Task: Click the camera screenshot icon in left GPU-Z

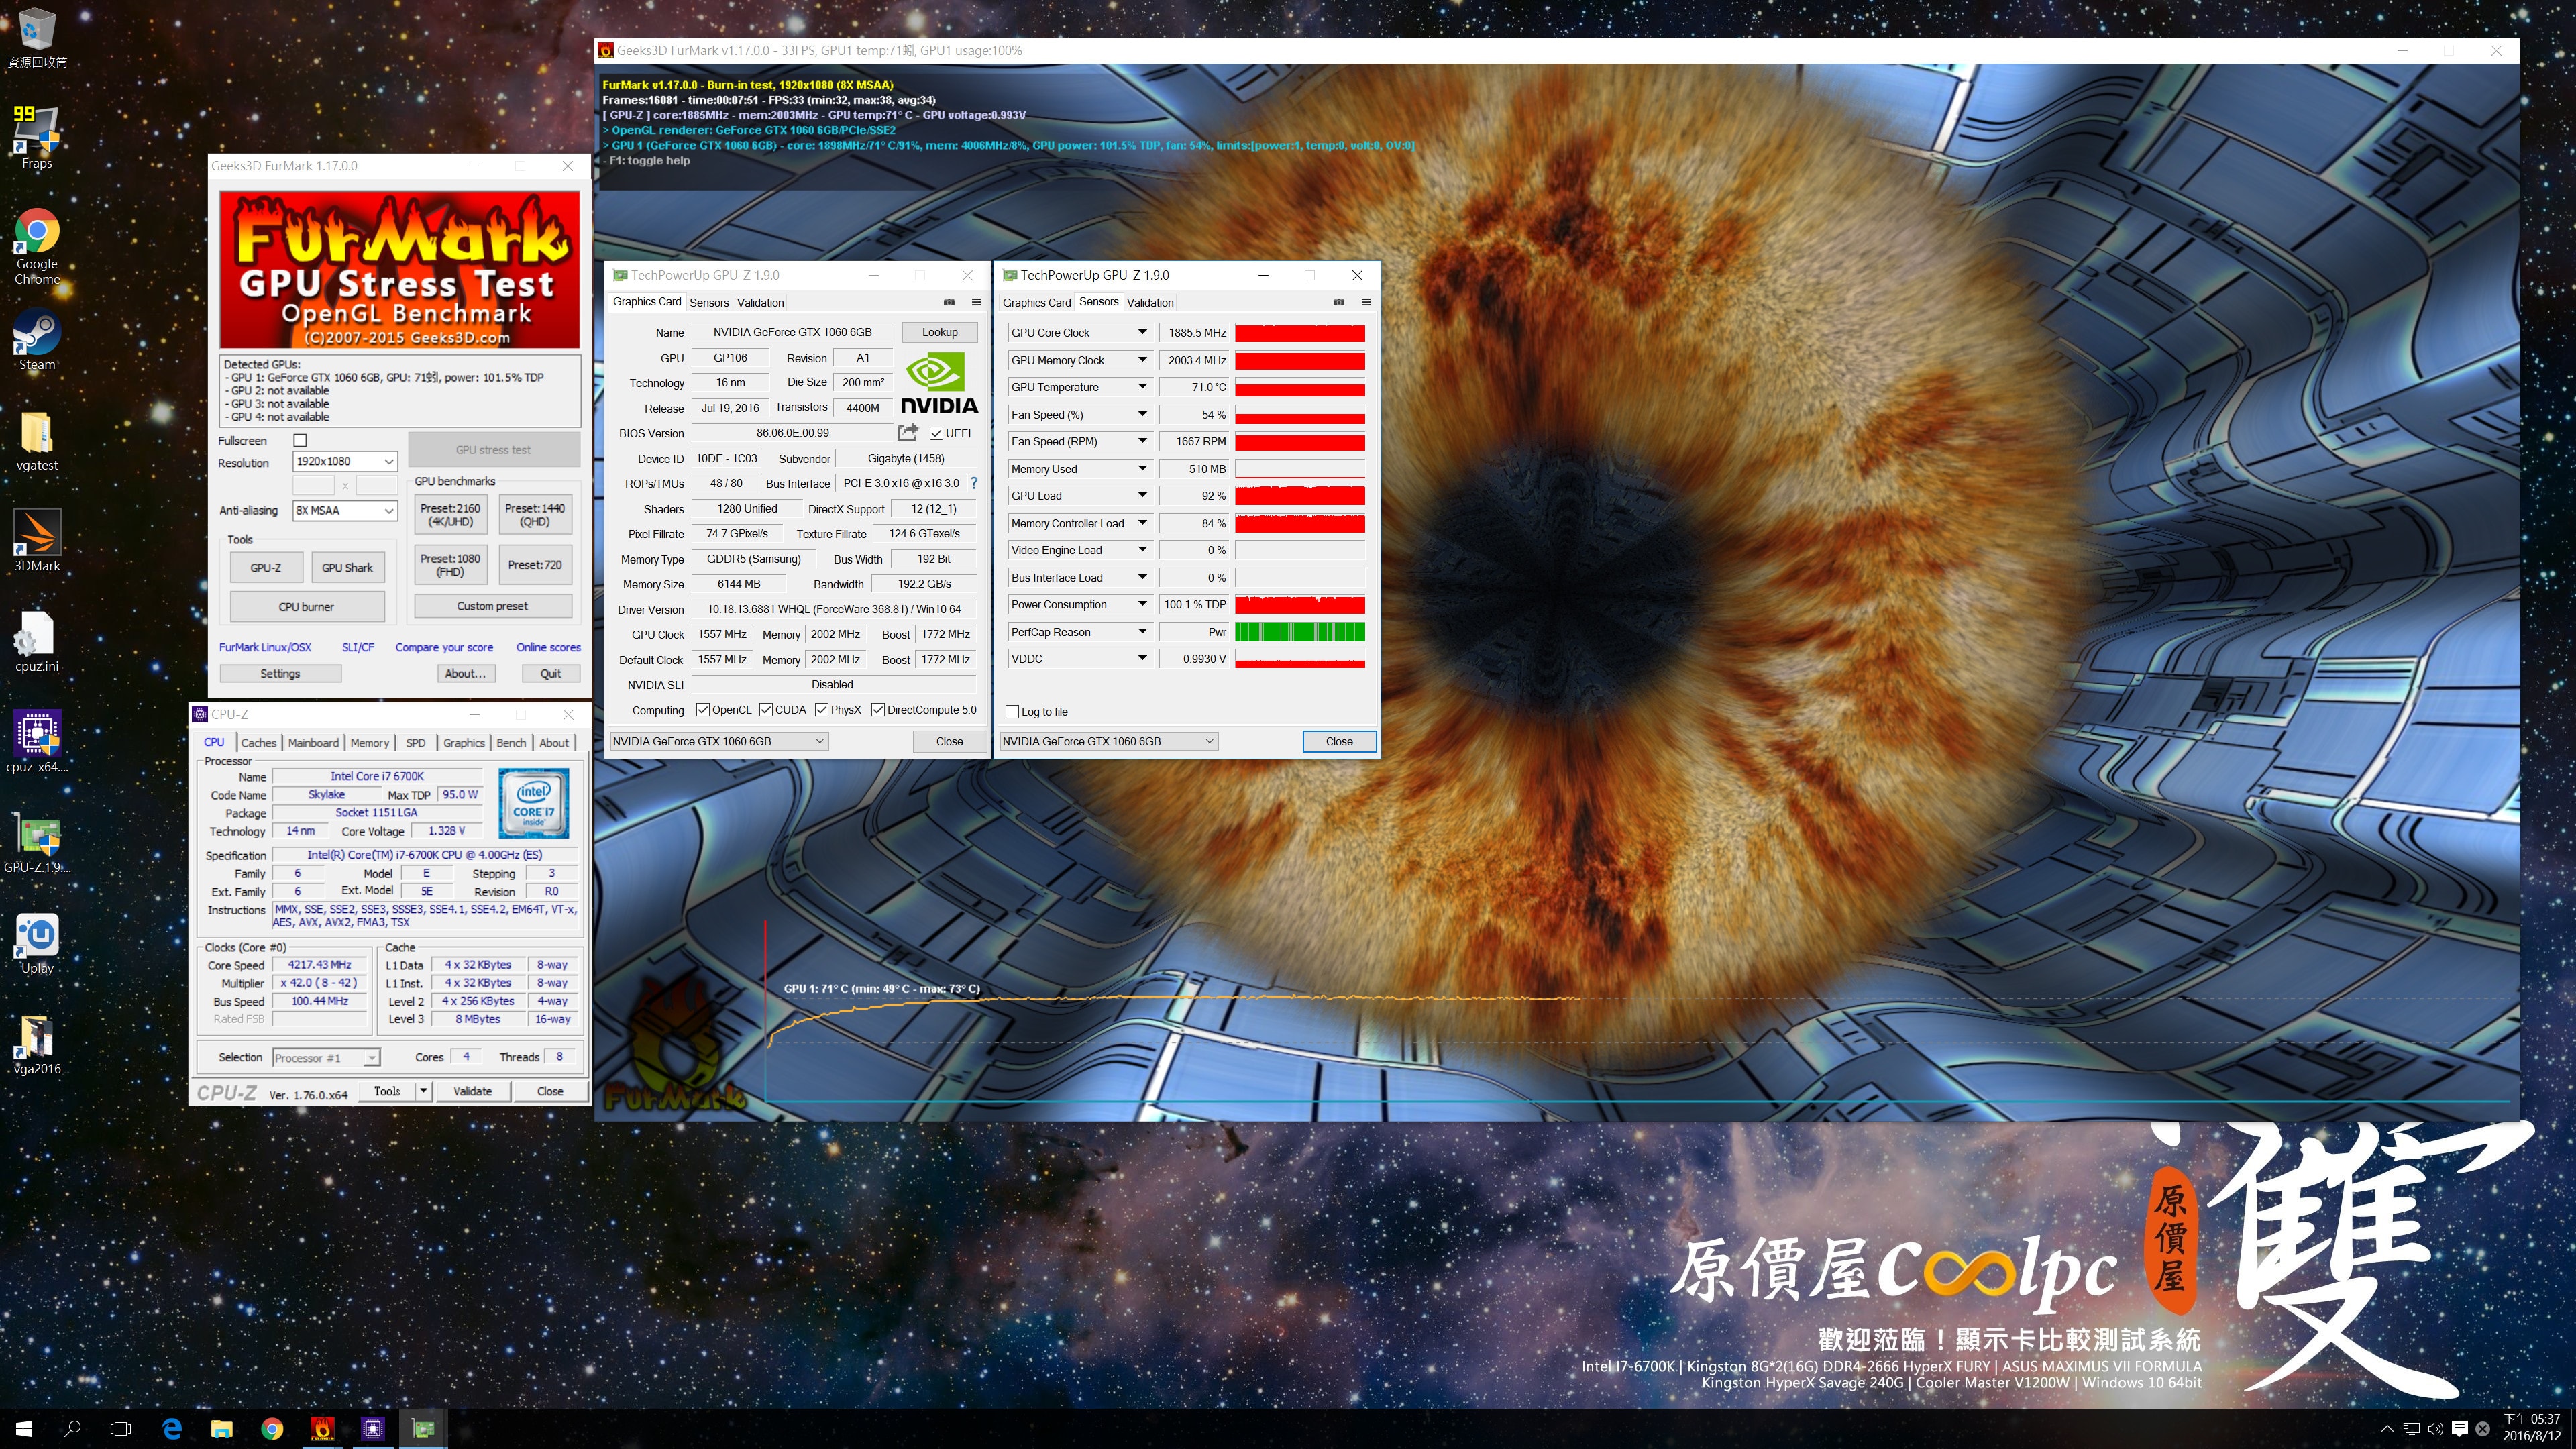Action: click(x=949, y=302)
